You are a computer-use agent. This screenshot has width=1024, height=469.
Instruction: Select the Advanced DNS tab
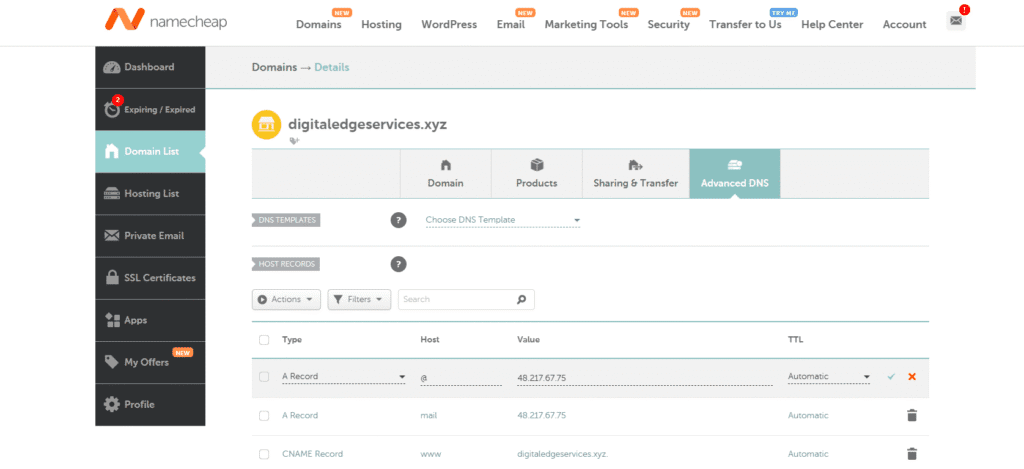pos(735,174)
